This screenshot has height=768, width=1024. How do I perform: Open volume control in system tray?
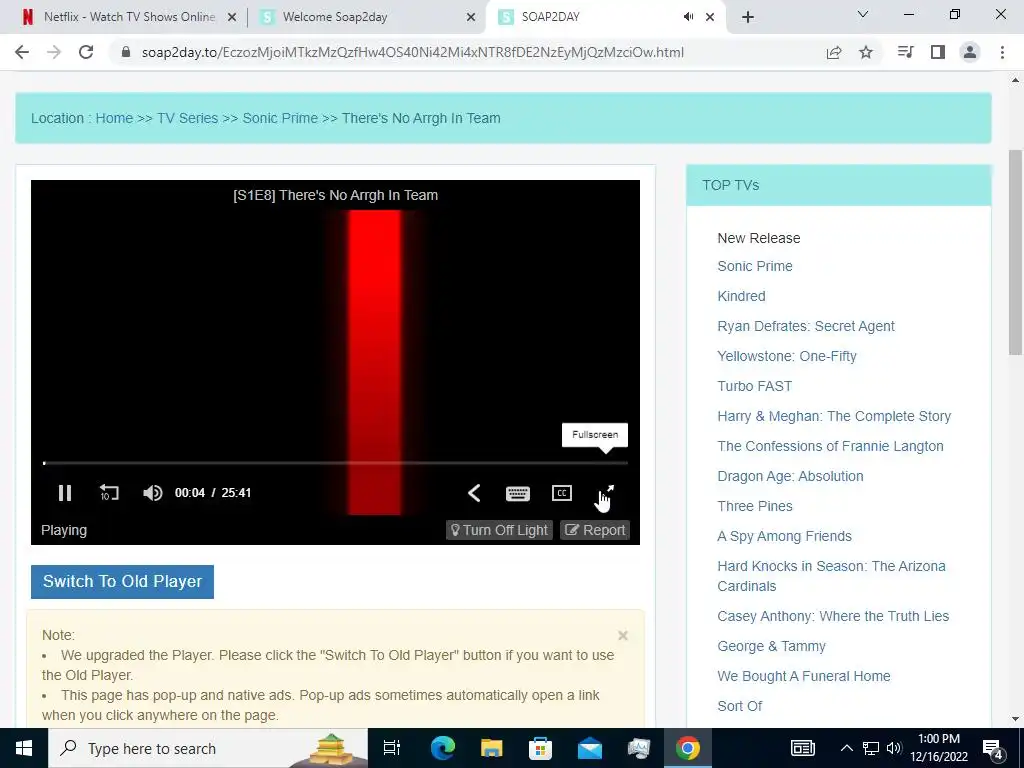[894, 748]
